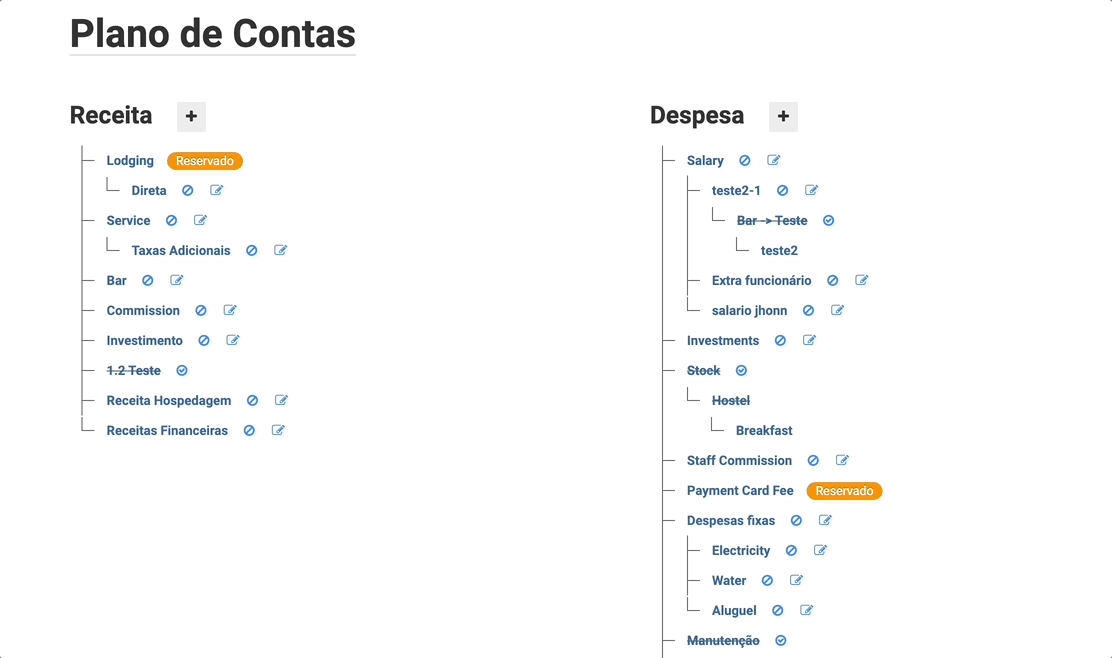This screenshot has height=658, width=1112.
Task: Edit the Direta account
Action: coord(217,190)
